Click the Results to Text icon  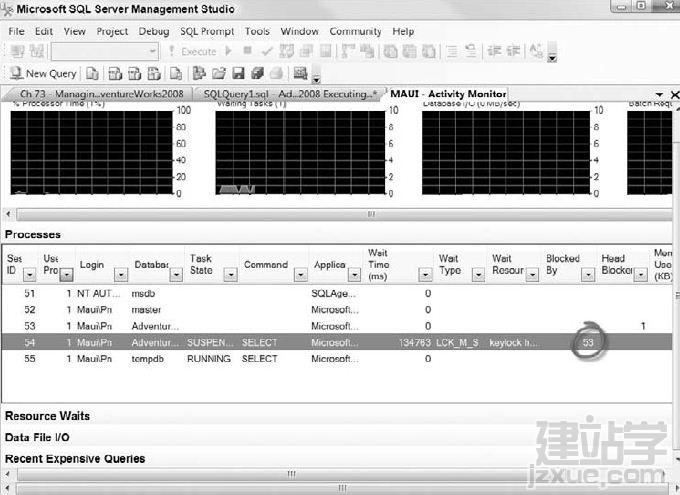click(x=390, y=51)
